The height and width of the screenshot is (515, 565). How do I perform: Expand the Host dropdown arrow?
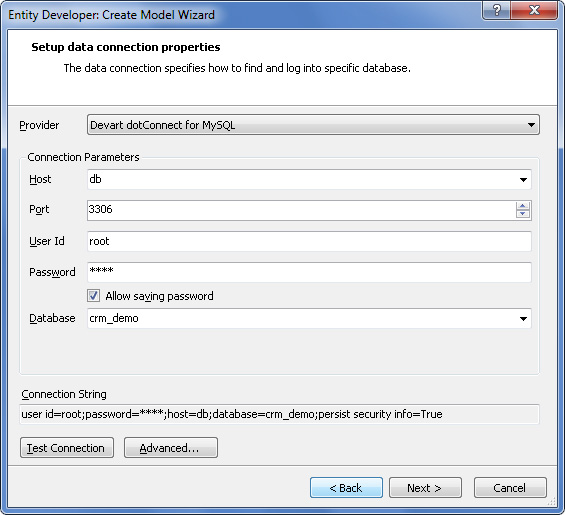523,179
